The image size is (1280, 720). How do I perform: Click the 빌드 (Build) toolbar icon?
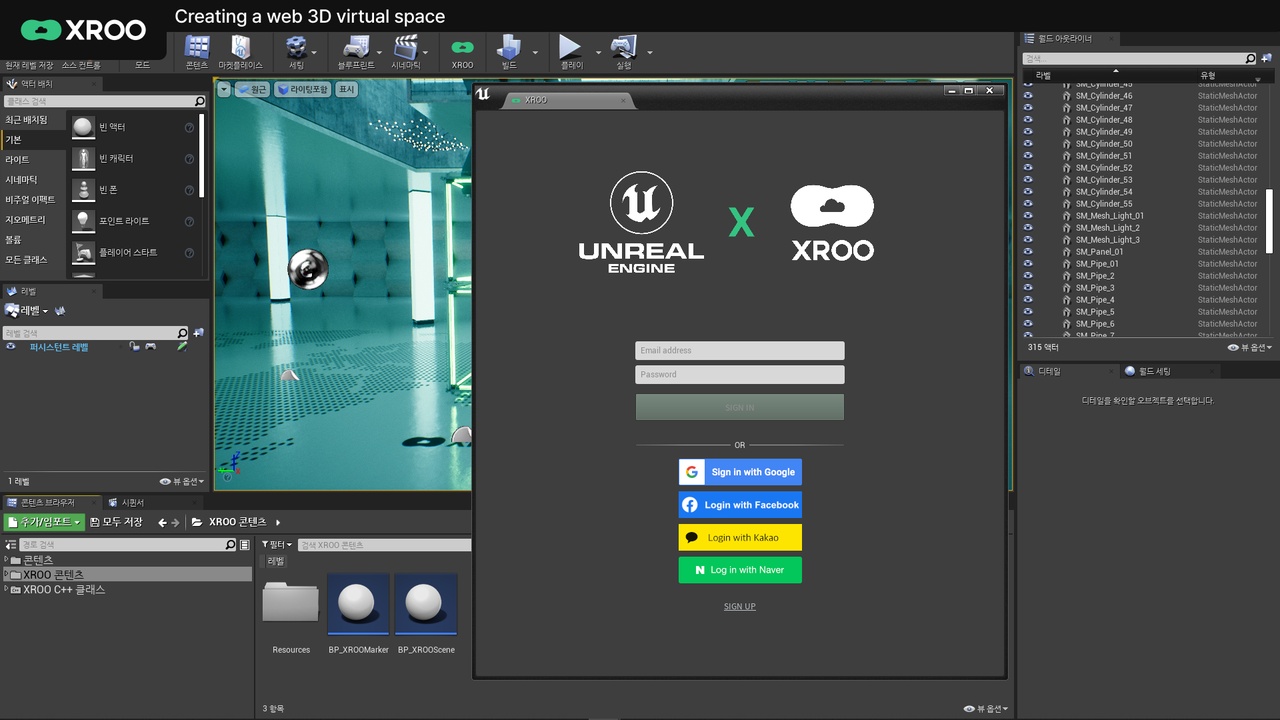[509, 47]
